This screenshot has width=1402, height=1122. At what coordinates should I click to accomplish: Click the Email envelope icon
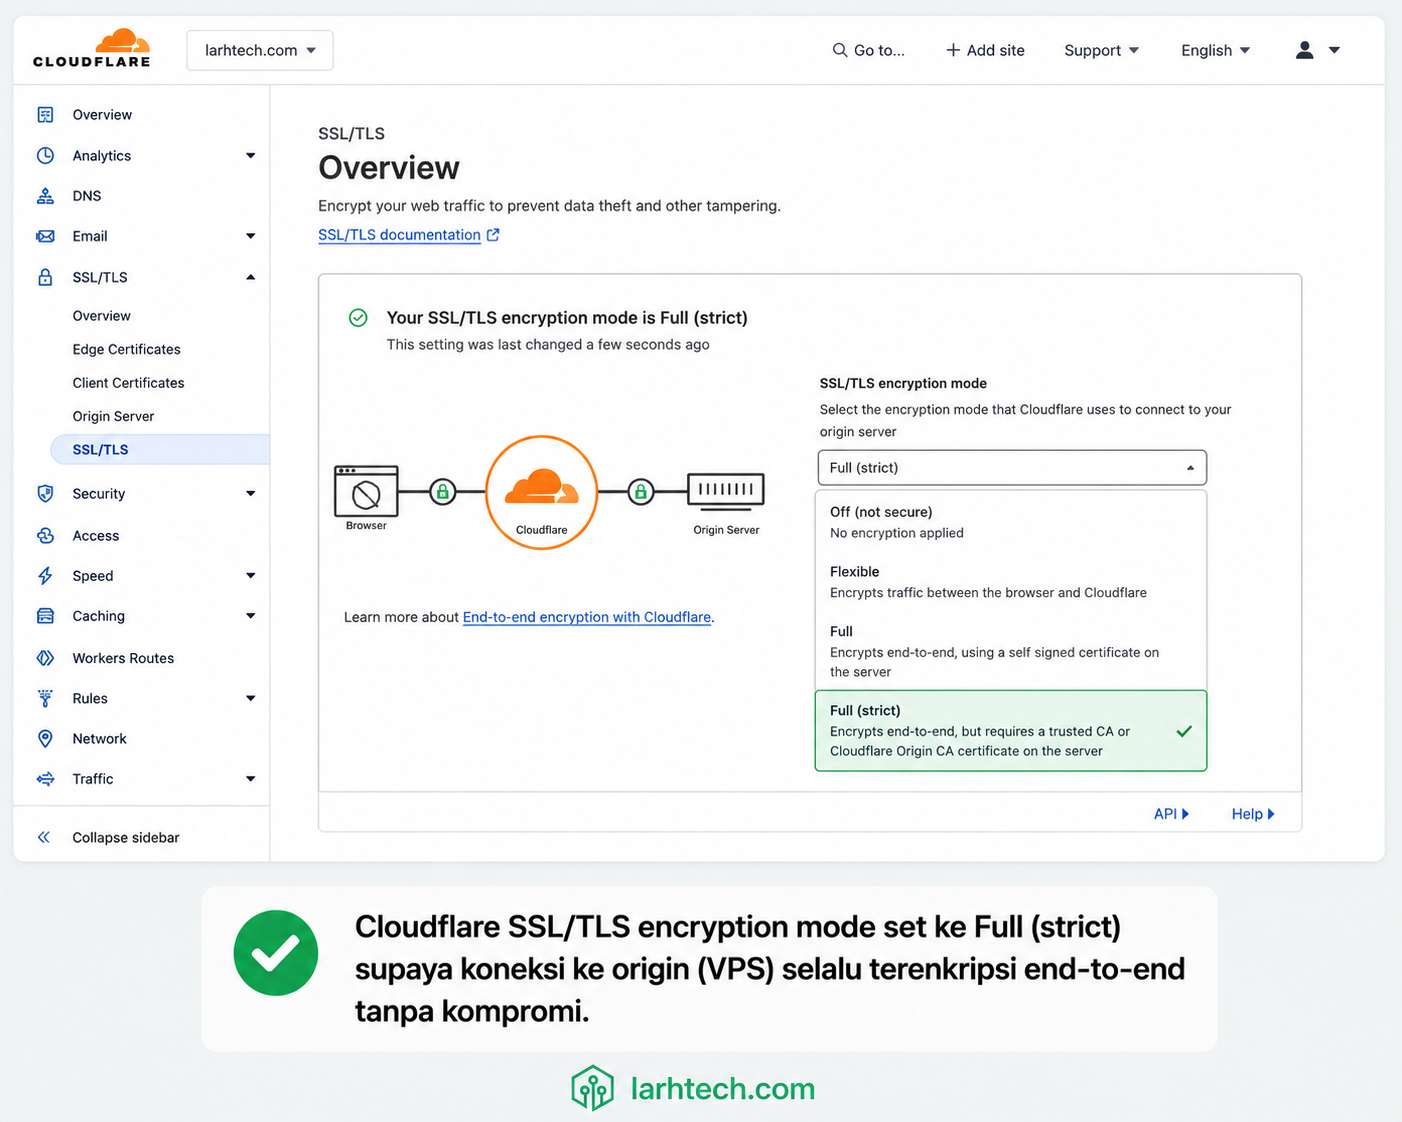tap(45, 236)
